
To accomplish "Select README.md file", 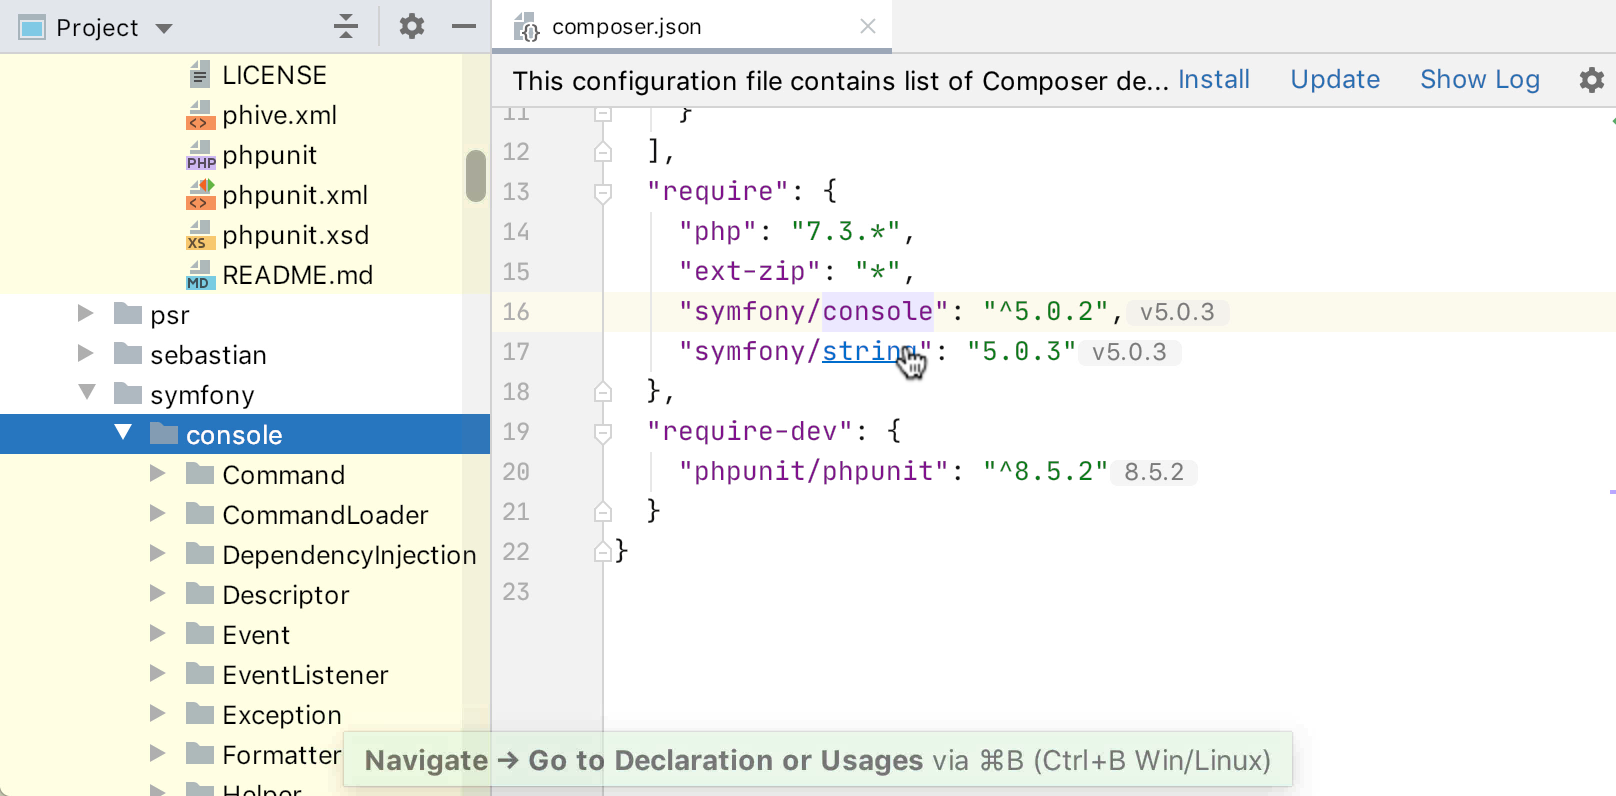I will click(x=297, y=275).
